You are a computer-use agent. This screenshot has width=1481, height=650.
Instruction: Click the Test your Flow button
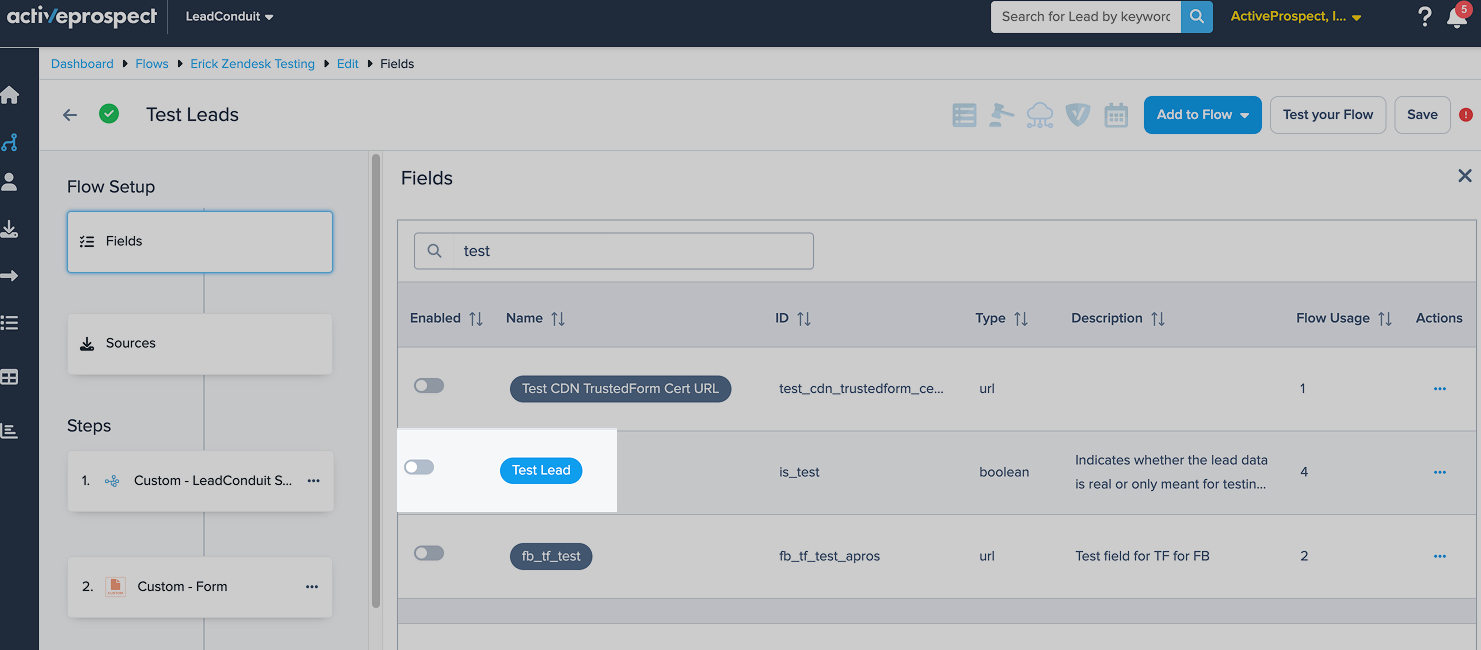tap(1327, 115)
